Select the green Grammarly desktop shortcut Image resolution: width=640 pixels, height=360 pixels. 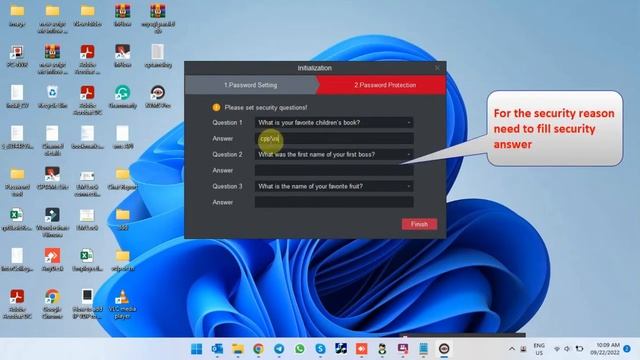[x=122, y=96]
